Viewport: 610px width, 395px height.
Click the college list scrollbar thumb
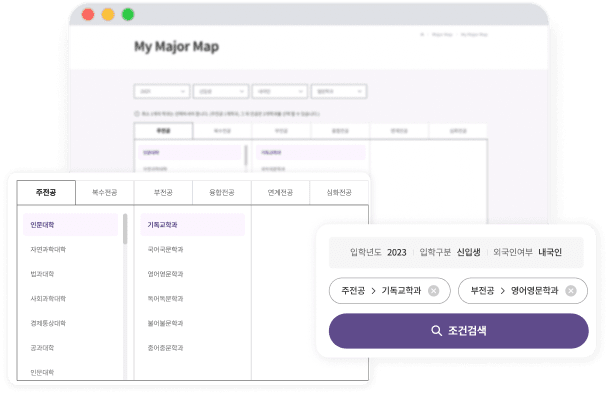coord(125,229)
